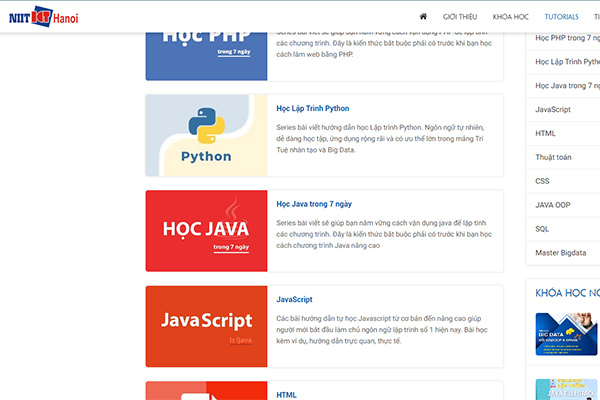This screenshot has width=600, height=400.
Task: Open the JavaScript course thumbnail
Action: point(206,326)
